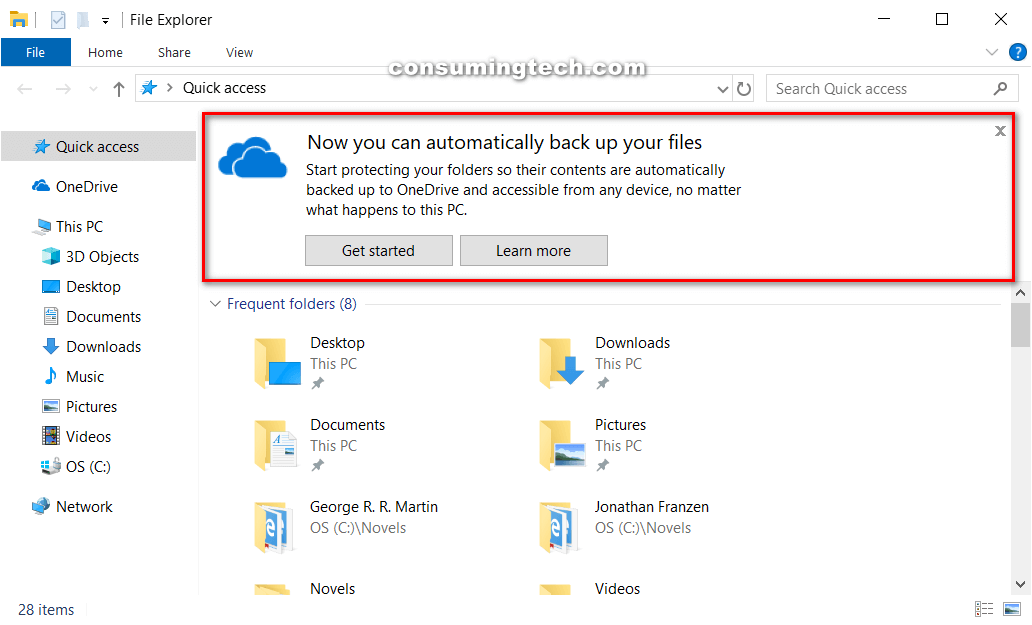Open 3D Objects from the navigation pane

[x=96, y=256]
